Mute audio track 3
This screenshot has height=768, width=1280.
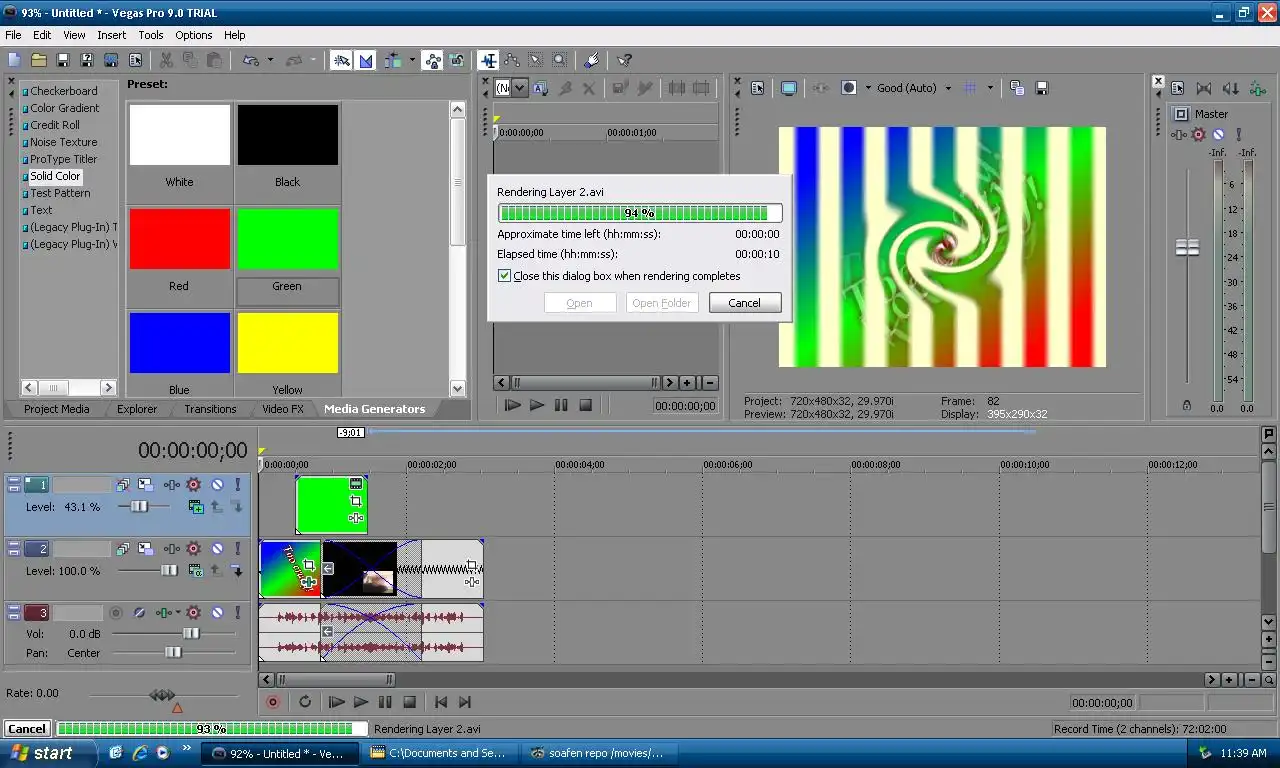tap(216, 612)
